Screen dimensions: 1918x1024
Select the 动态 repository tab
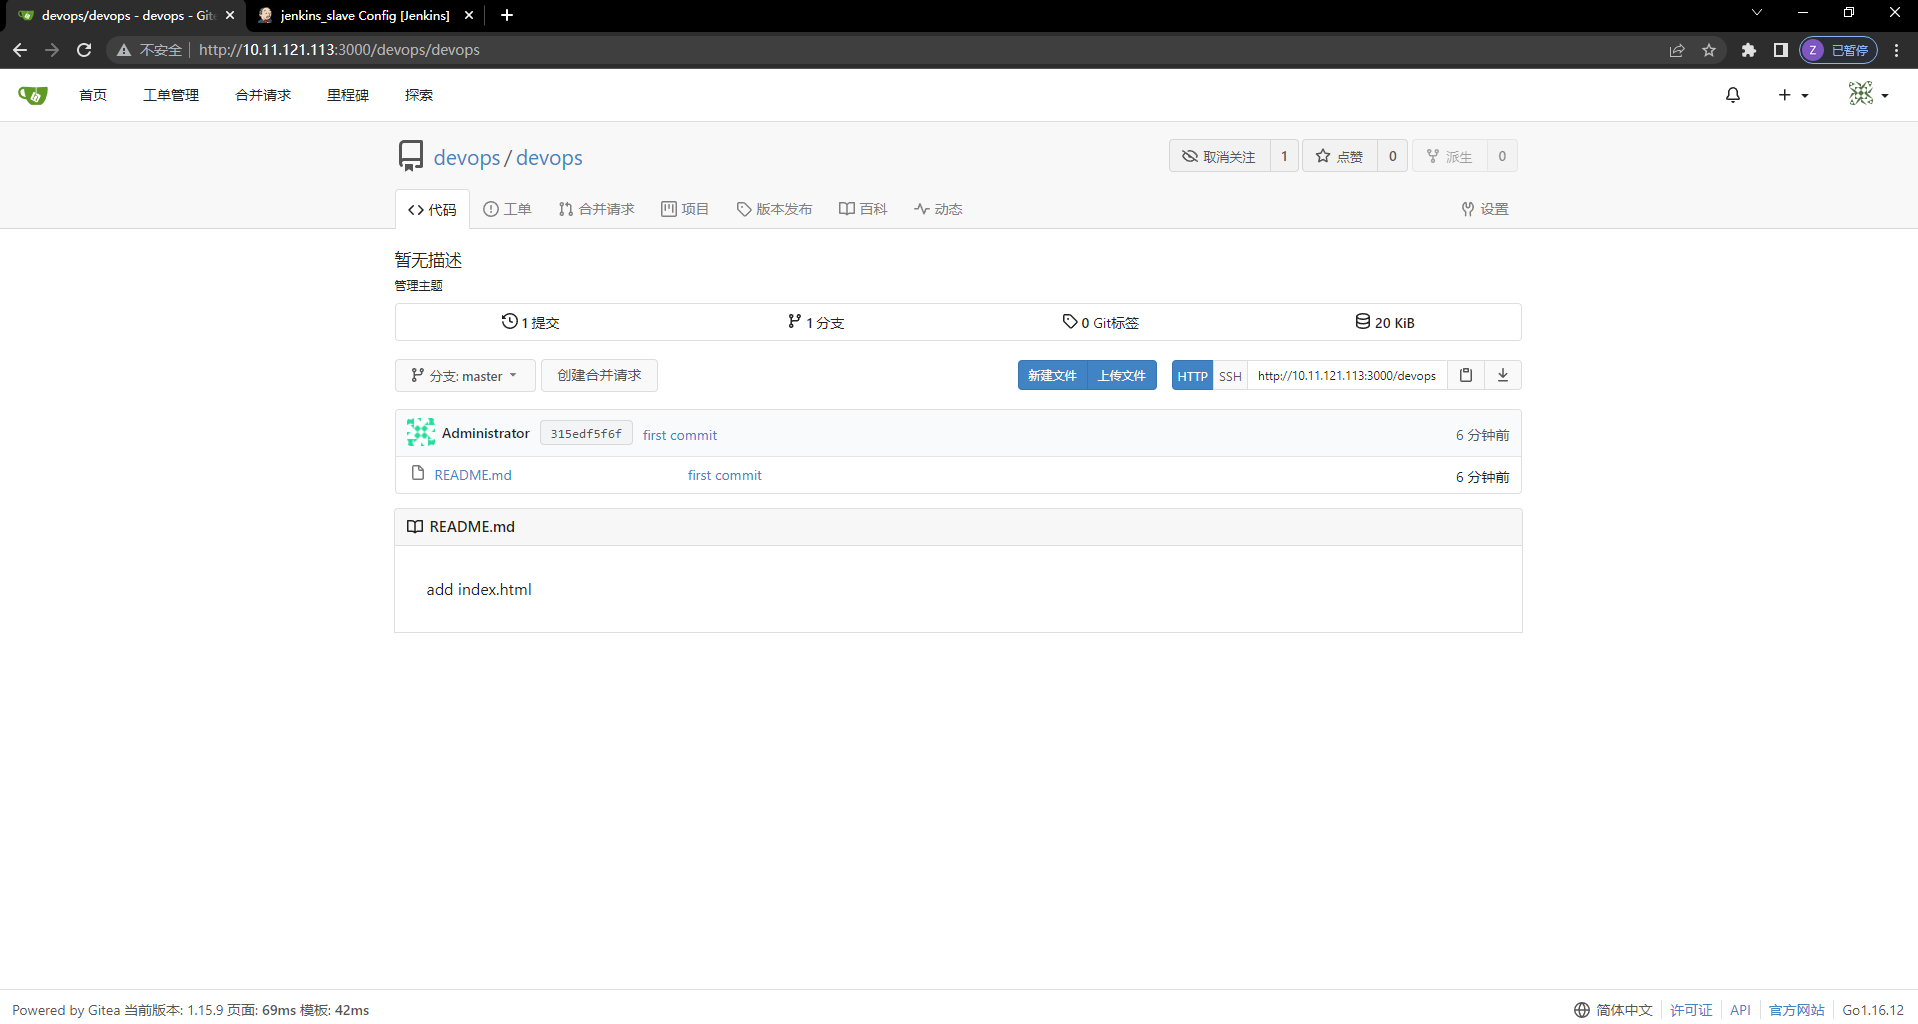click(938, 209)
